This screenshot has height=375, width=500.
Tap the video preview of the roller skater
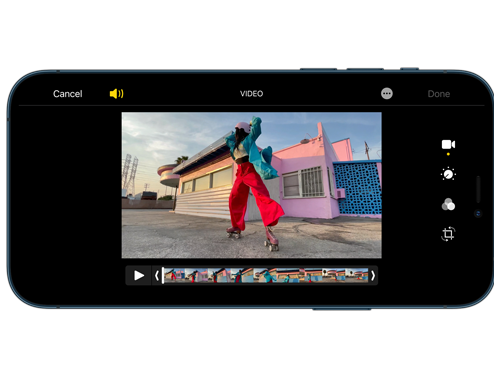pos(252,185)
